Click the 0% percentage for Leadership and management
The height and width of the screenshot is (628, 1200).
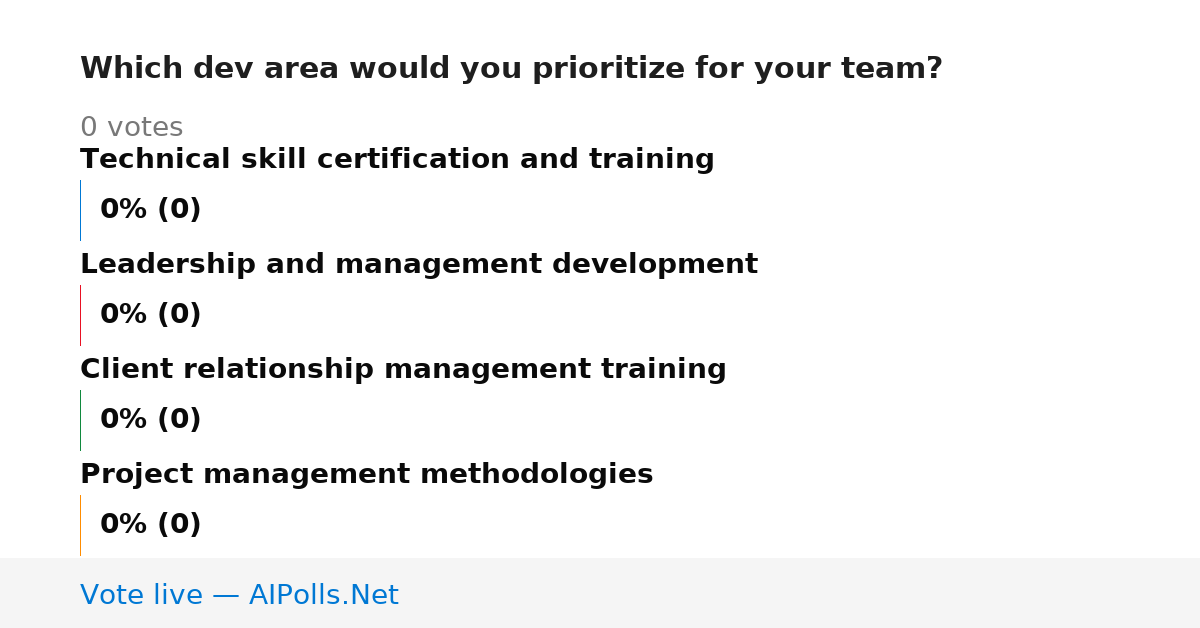(x=124, y=315)
